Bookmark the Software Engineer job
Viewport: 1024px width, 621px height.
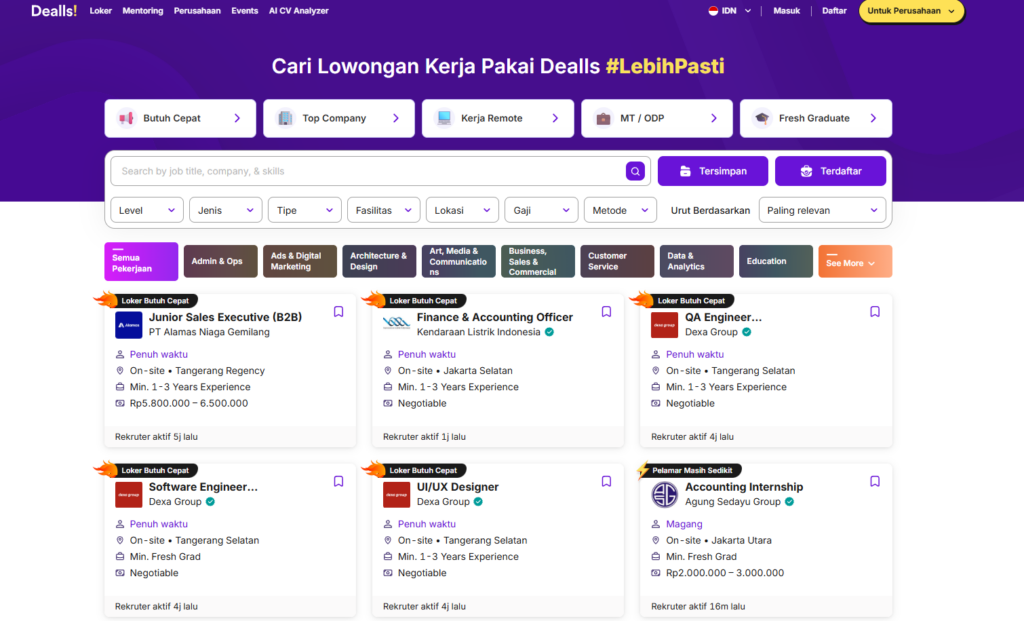click(338, 481)
